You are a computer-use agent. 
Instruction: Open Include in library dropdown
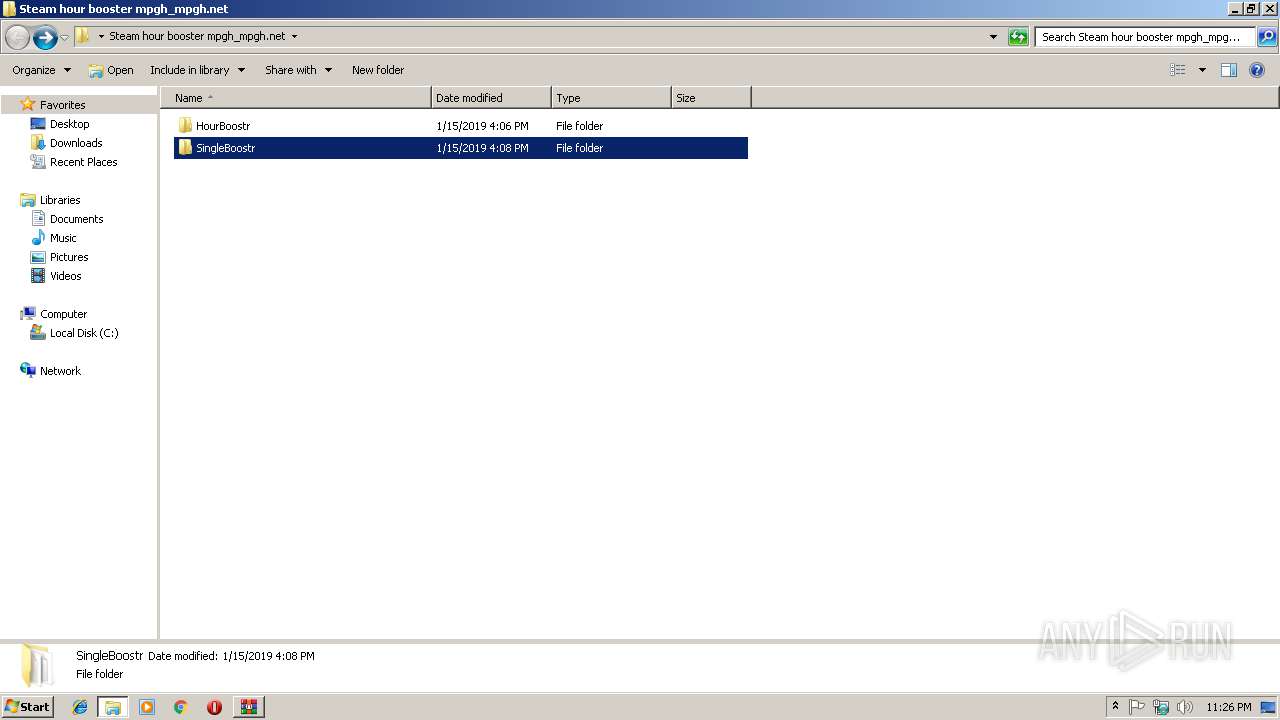click(197, 70)
